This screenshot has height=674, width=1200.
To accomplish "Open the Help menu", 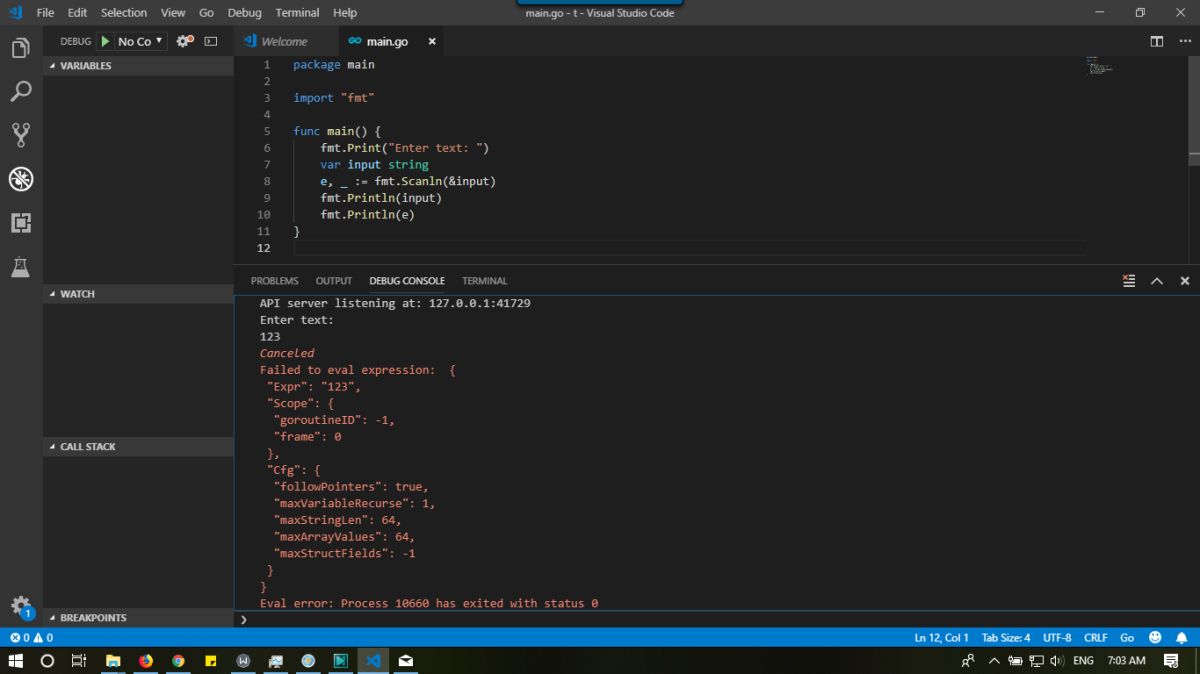I will [x=345, y=13].
